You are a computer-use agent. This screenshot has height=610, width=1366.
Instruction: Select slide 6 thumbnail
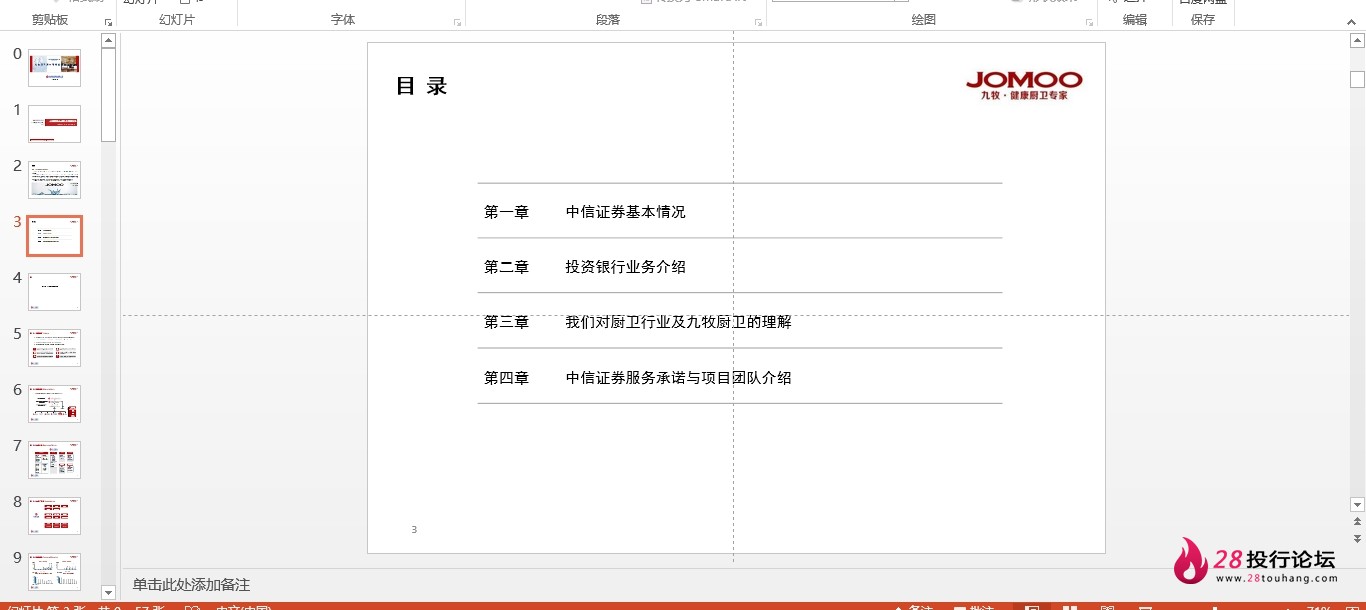(x=54, y=404)
